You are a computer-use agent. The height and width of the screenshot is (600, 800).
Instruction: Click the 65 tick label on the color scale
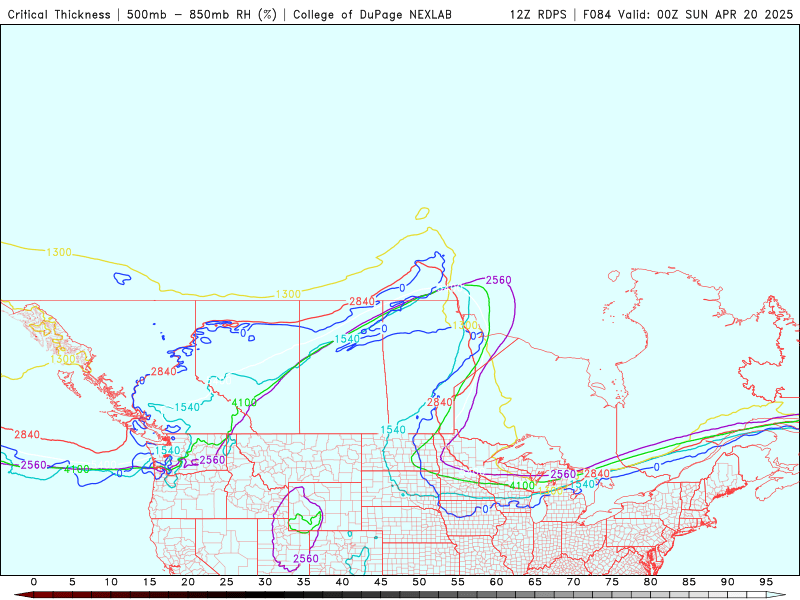pyautogui.click(x=535, y=582)
